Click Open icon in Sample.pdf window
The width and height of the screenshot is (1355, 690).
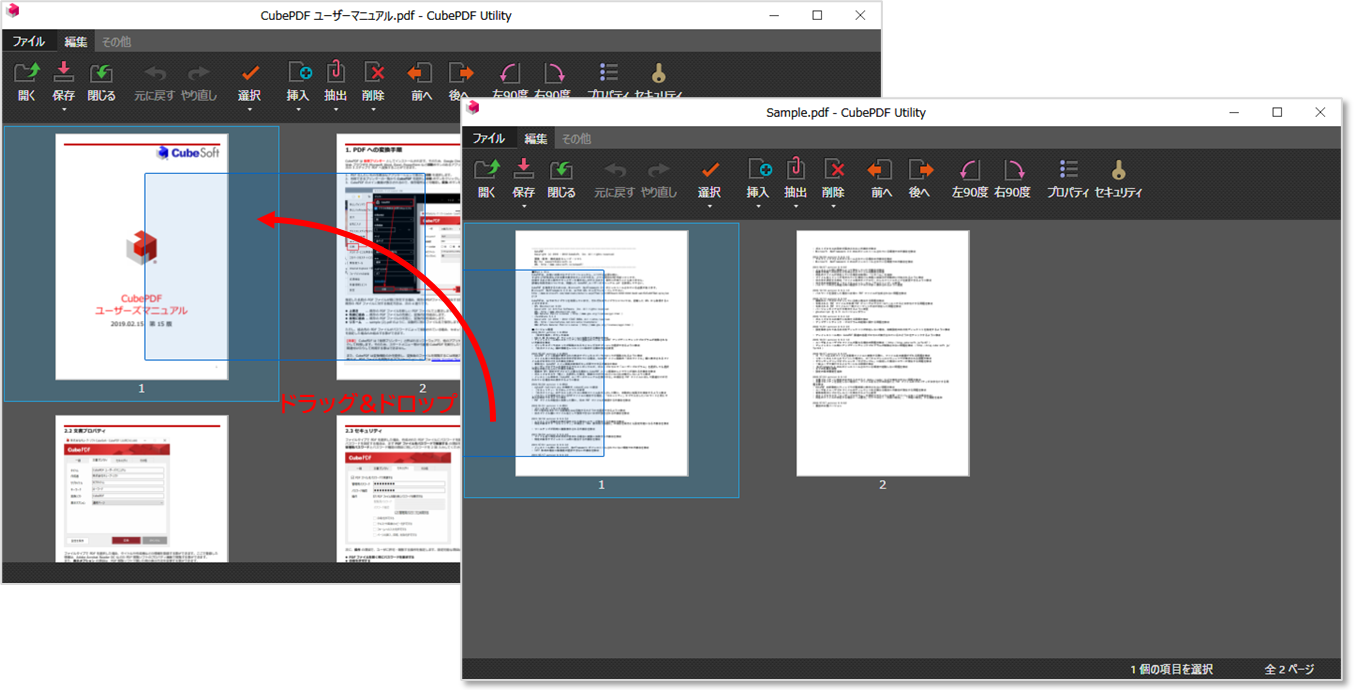click(486, 169)
